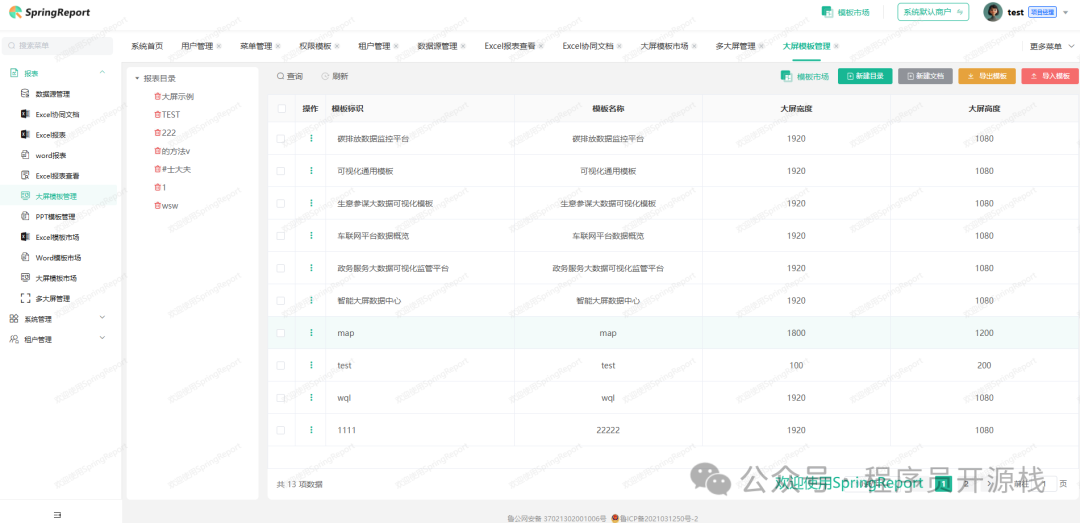Check the 1111 row checkbox

point(281,430)
